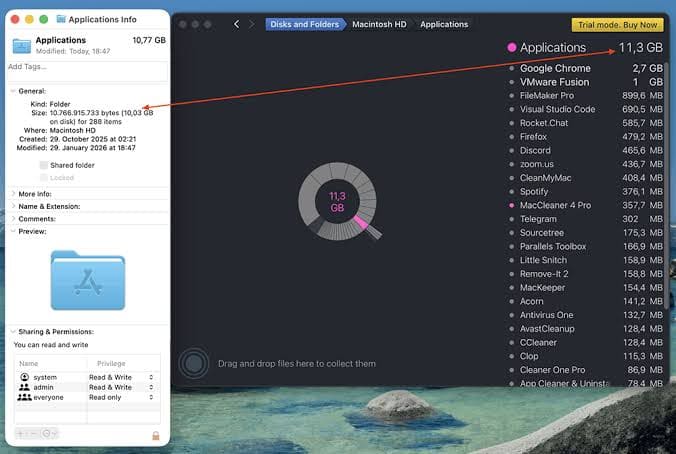The height and width of the screenshot is (454, 676).
Task: Click the Applications folder icon in Info header
Action: click(22, 45)
